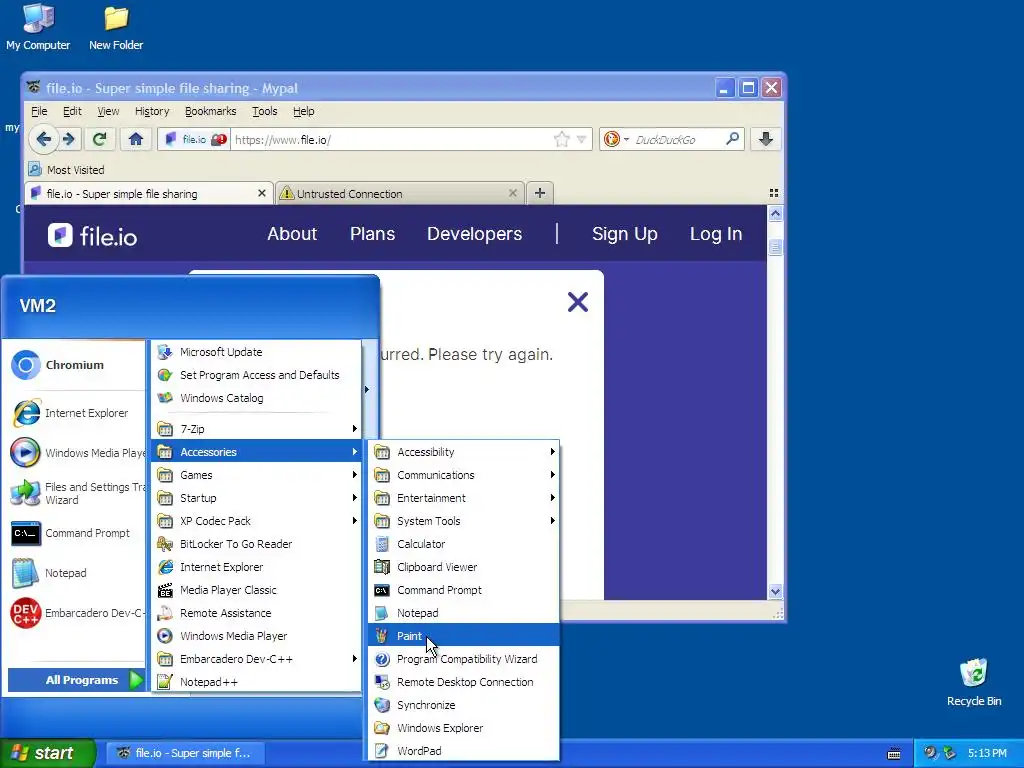This screenshot has width=1024, height=768.
Task: Select the Recycle Bin desktop icon
Action: coord(974,682)
